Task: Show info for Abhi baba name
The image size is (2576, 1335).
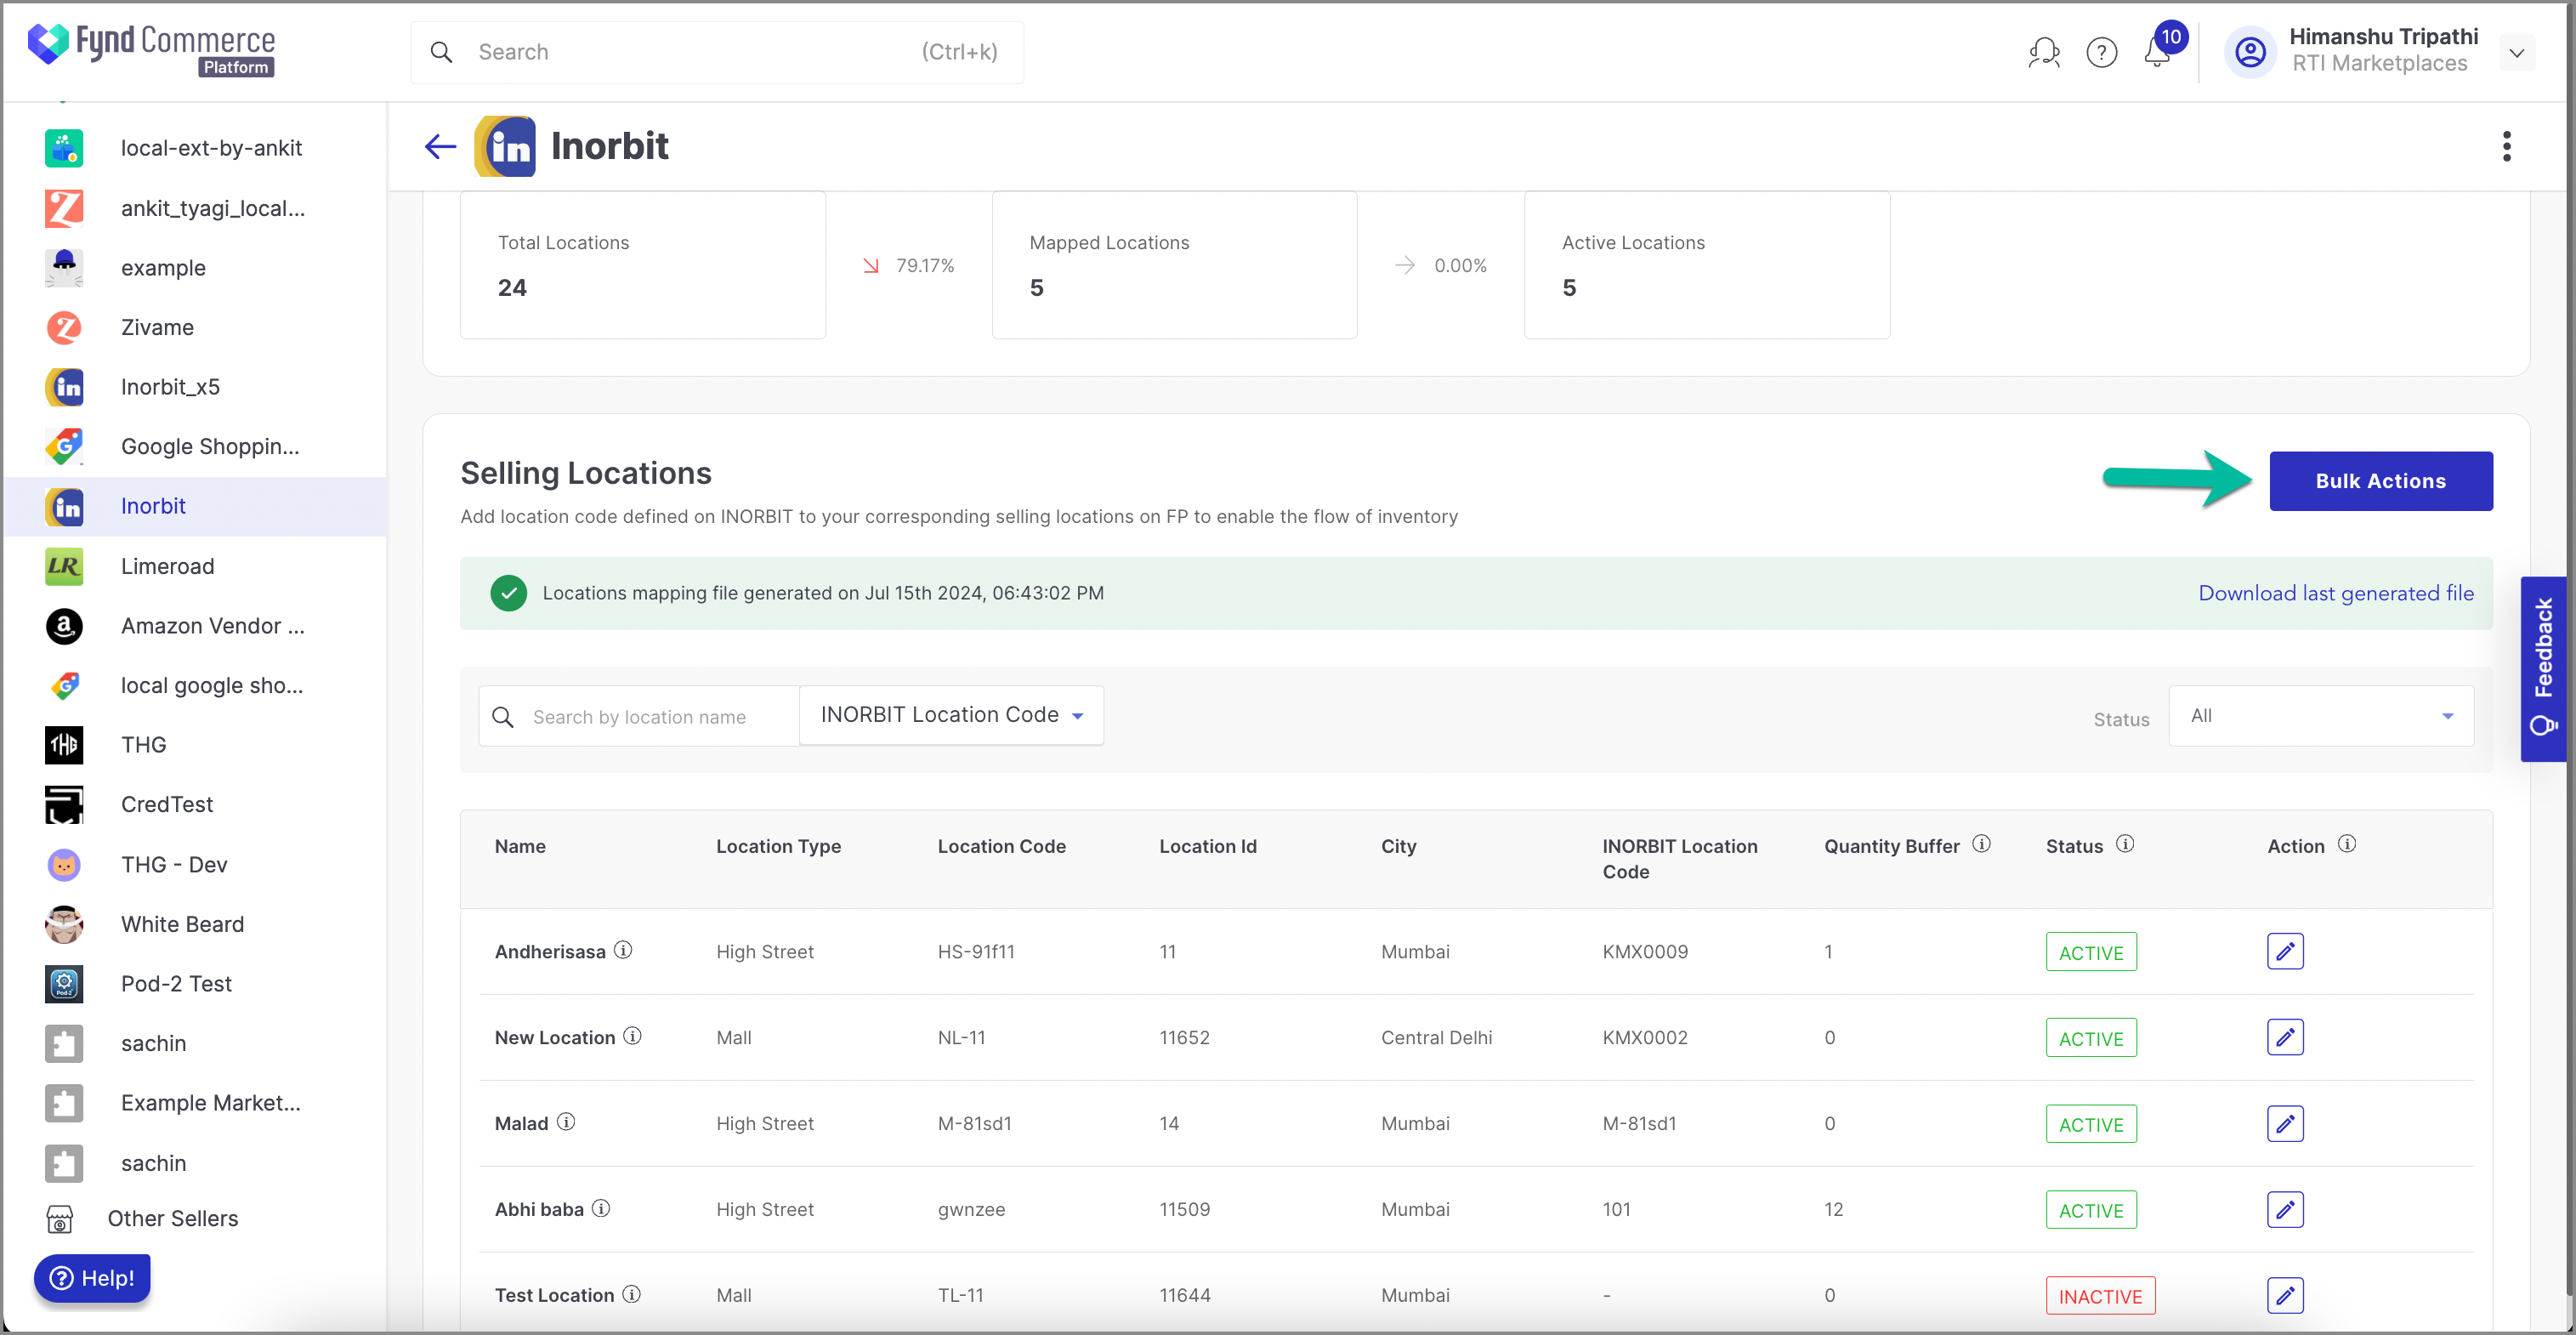Action: pyautogui.click(x=601, y=1208)
